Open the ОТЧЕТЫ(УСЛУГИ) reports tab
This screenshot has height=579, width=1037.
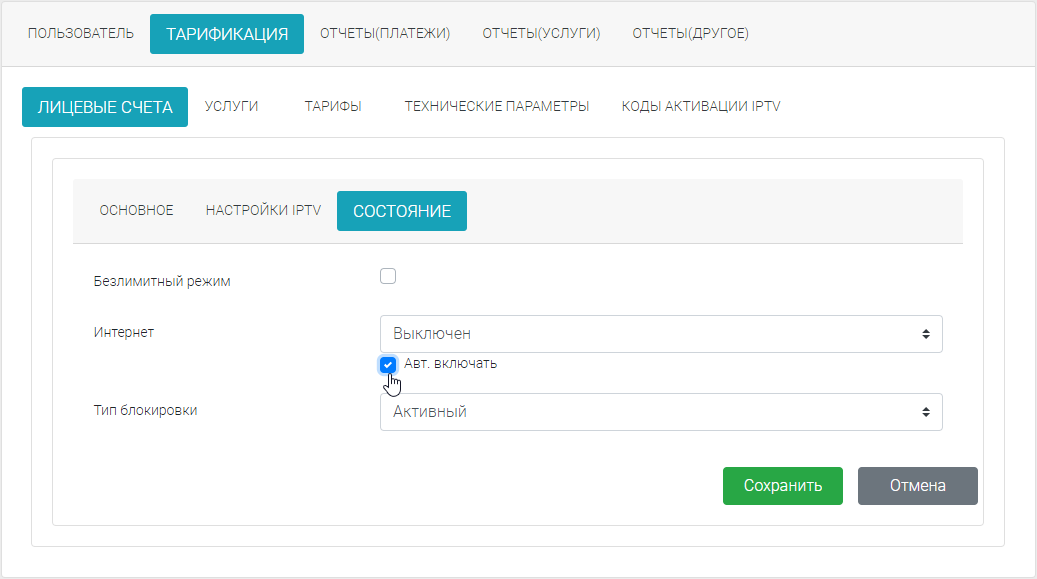(541, 32)
